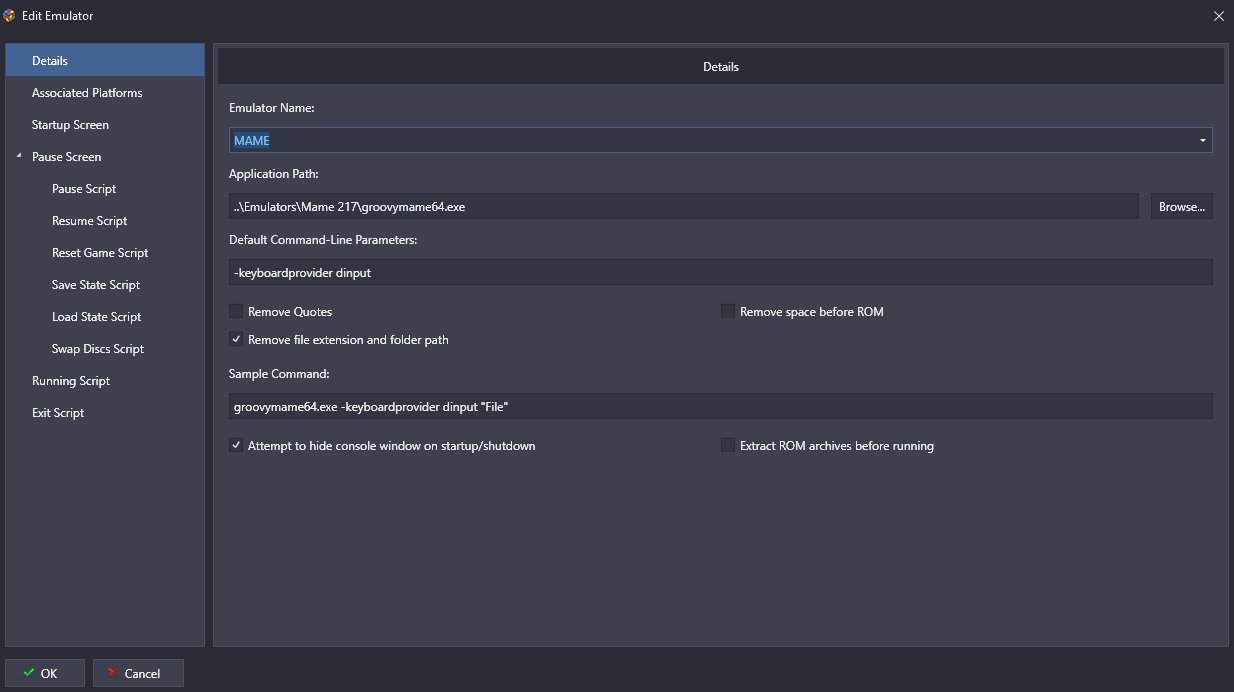Uncheck Remove file extension and folder path
This screenshot has width=1234, height=692.
(236, 339)
